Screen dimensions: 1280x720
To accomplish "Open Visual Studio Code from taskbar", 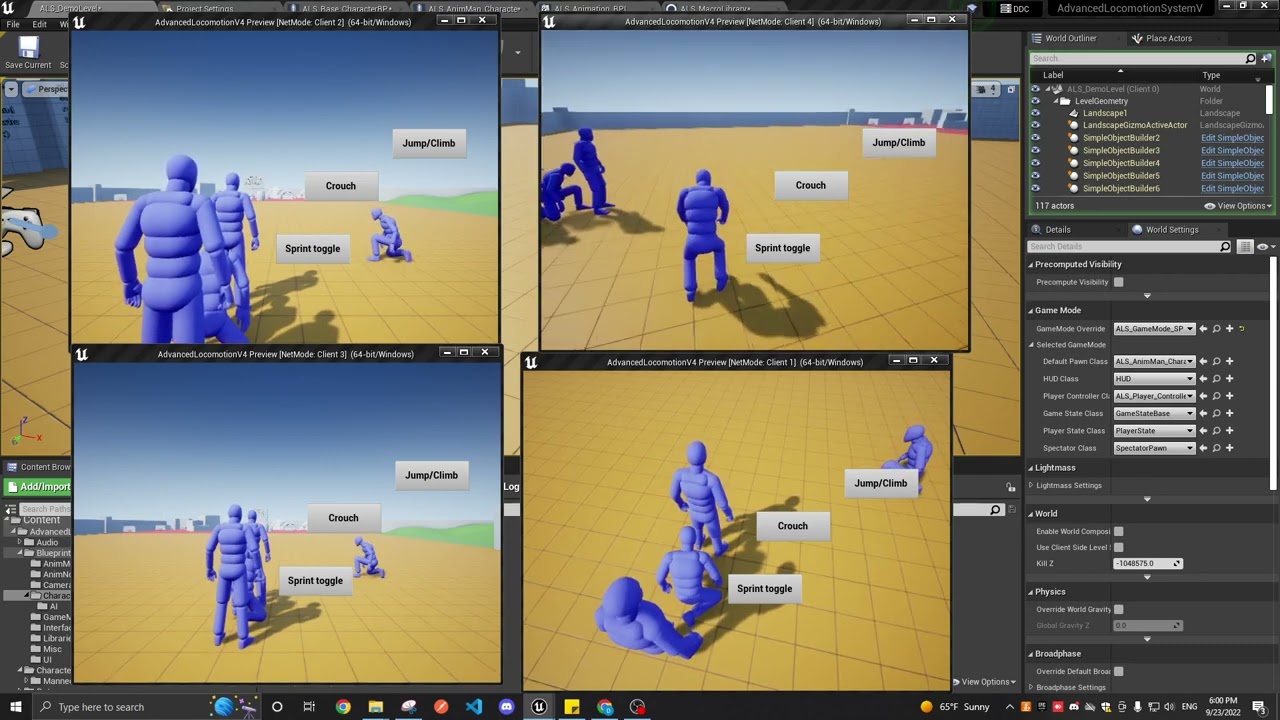I will tap(474, 707).
